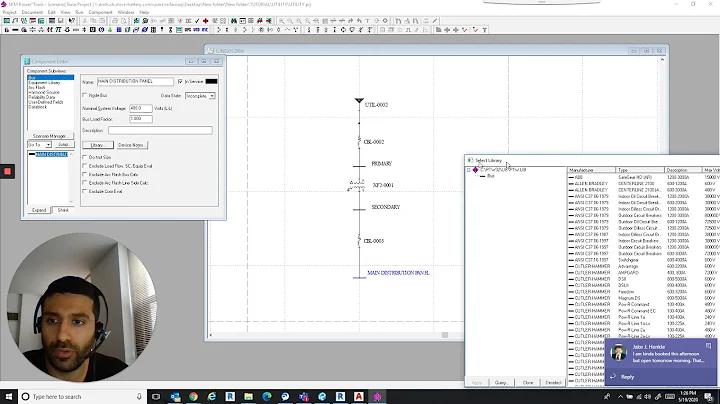
Task: Click the Device Notes button
Action: (x=131, y=145)
